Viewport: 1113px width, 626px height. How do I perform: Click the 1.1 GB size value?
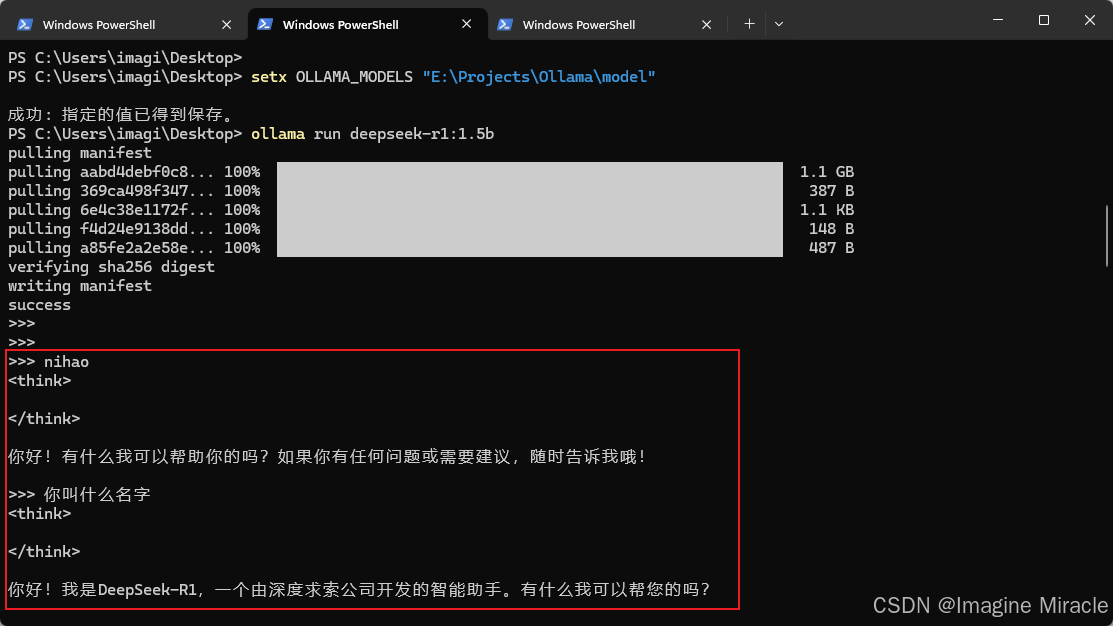click(x=827, y=172)
